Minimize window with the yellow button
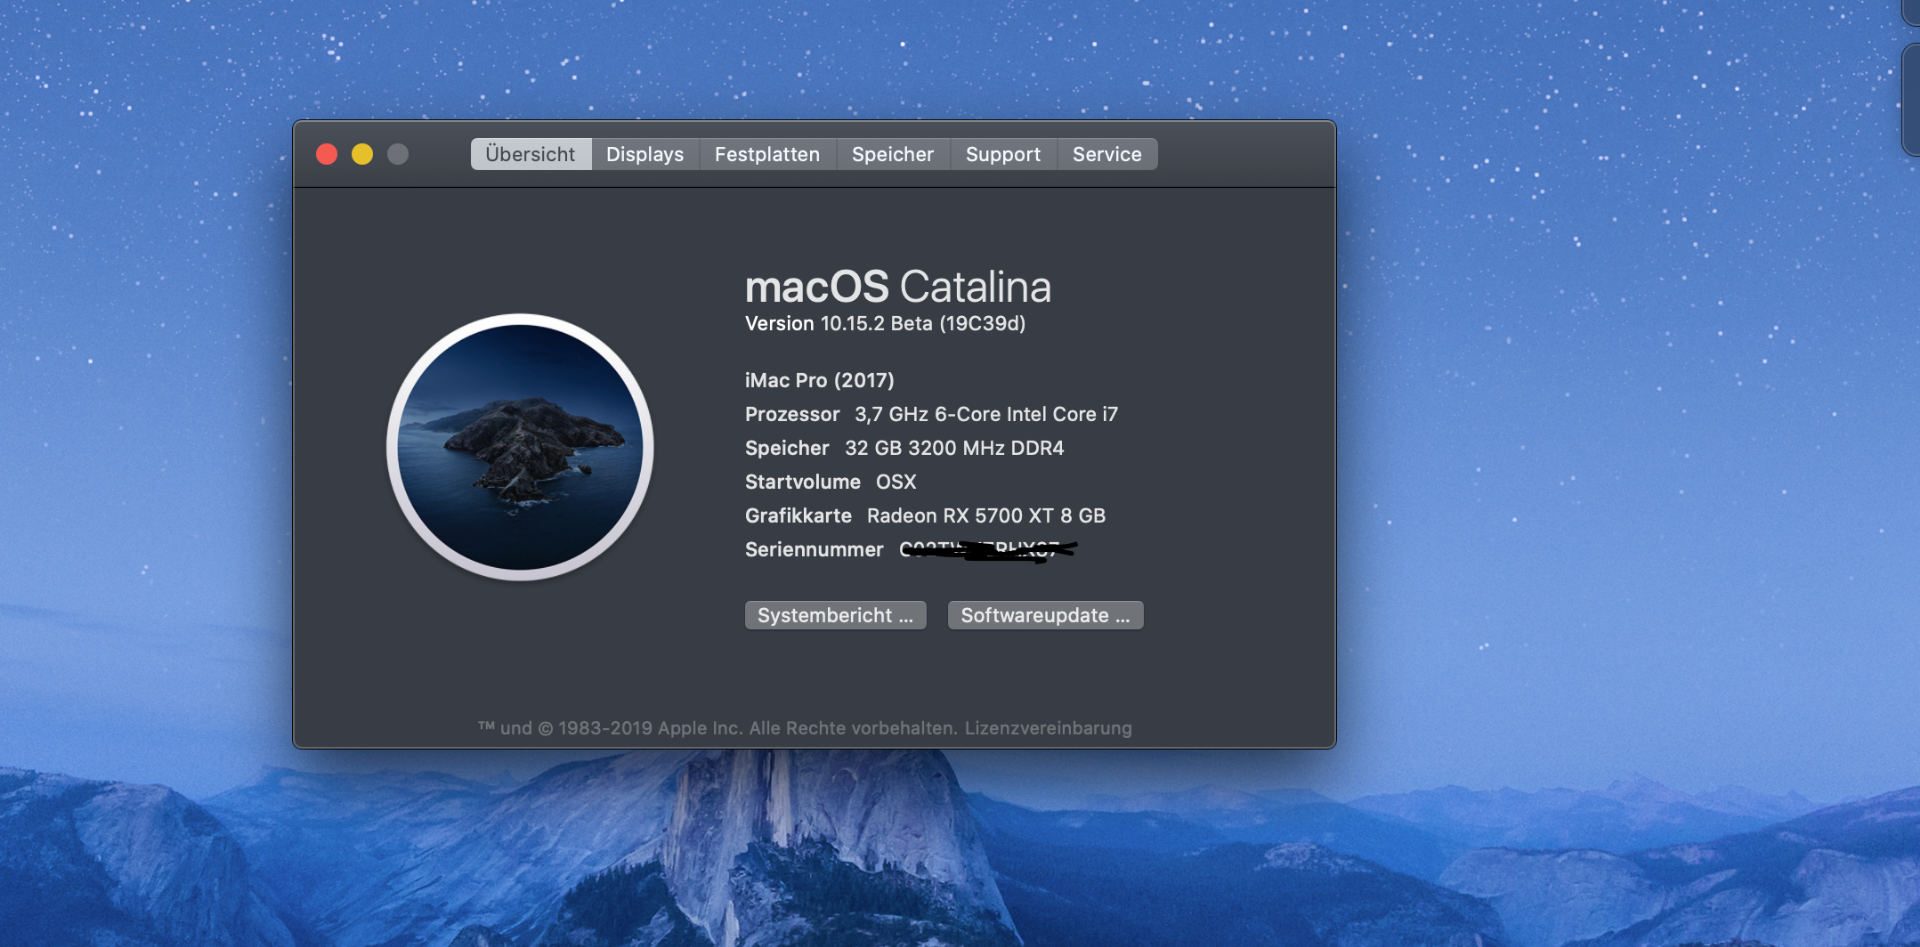Screen dimensions: 1920x947 (x=362, y=154)
